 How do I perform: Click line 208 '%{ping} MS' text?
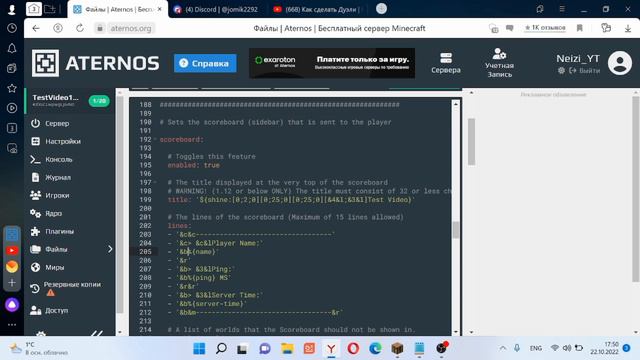tap(205, 278)
